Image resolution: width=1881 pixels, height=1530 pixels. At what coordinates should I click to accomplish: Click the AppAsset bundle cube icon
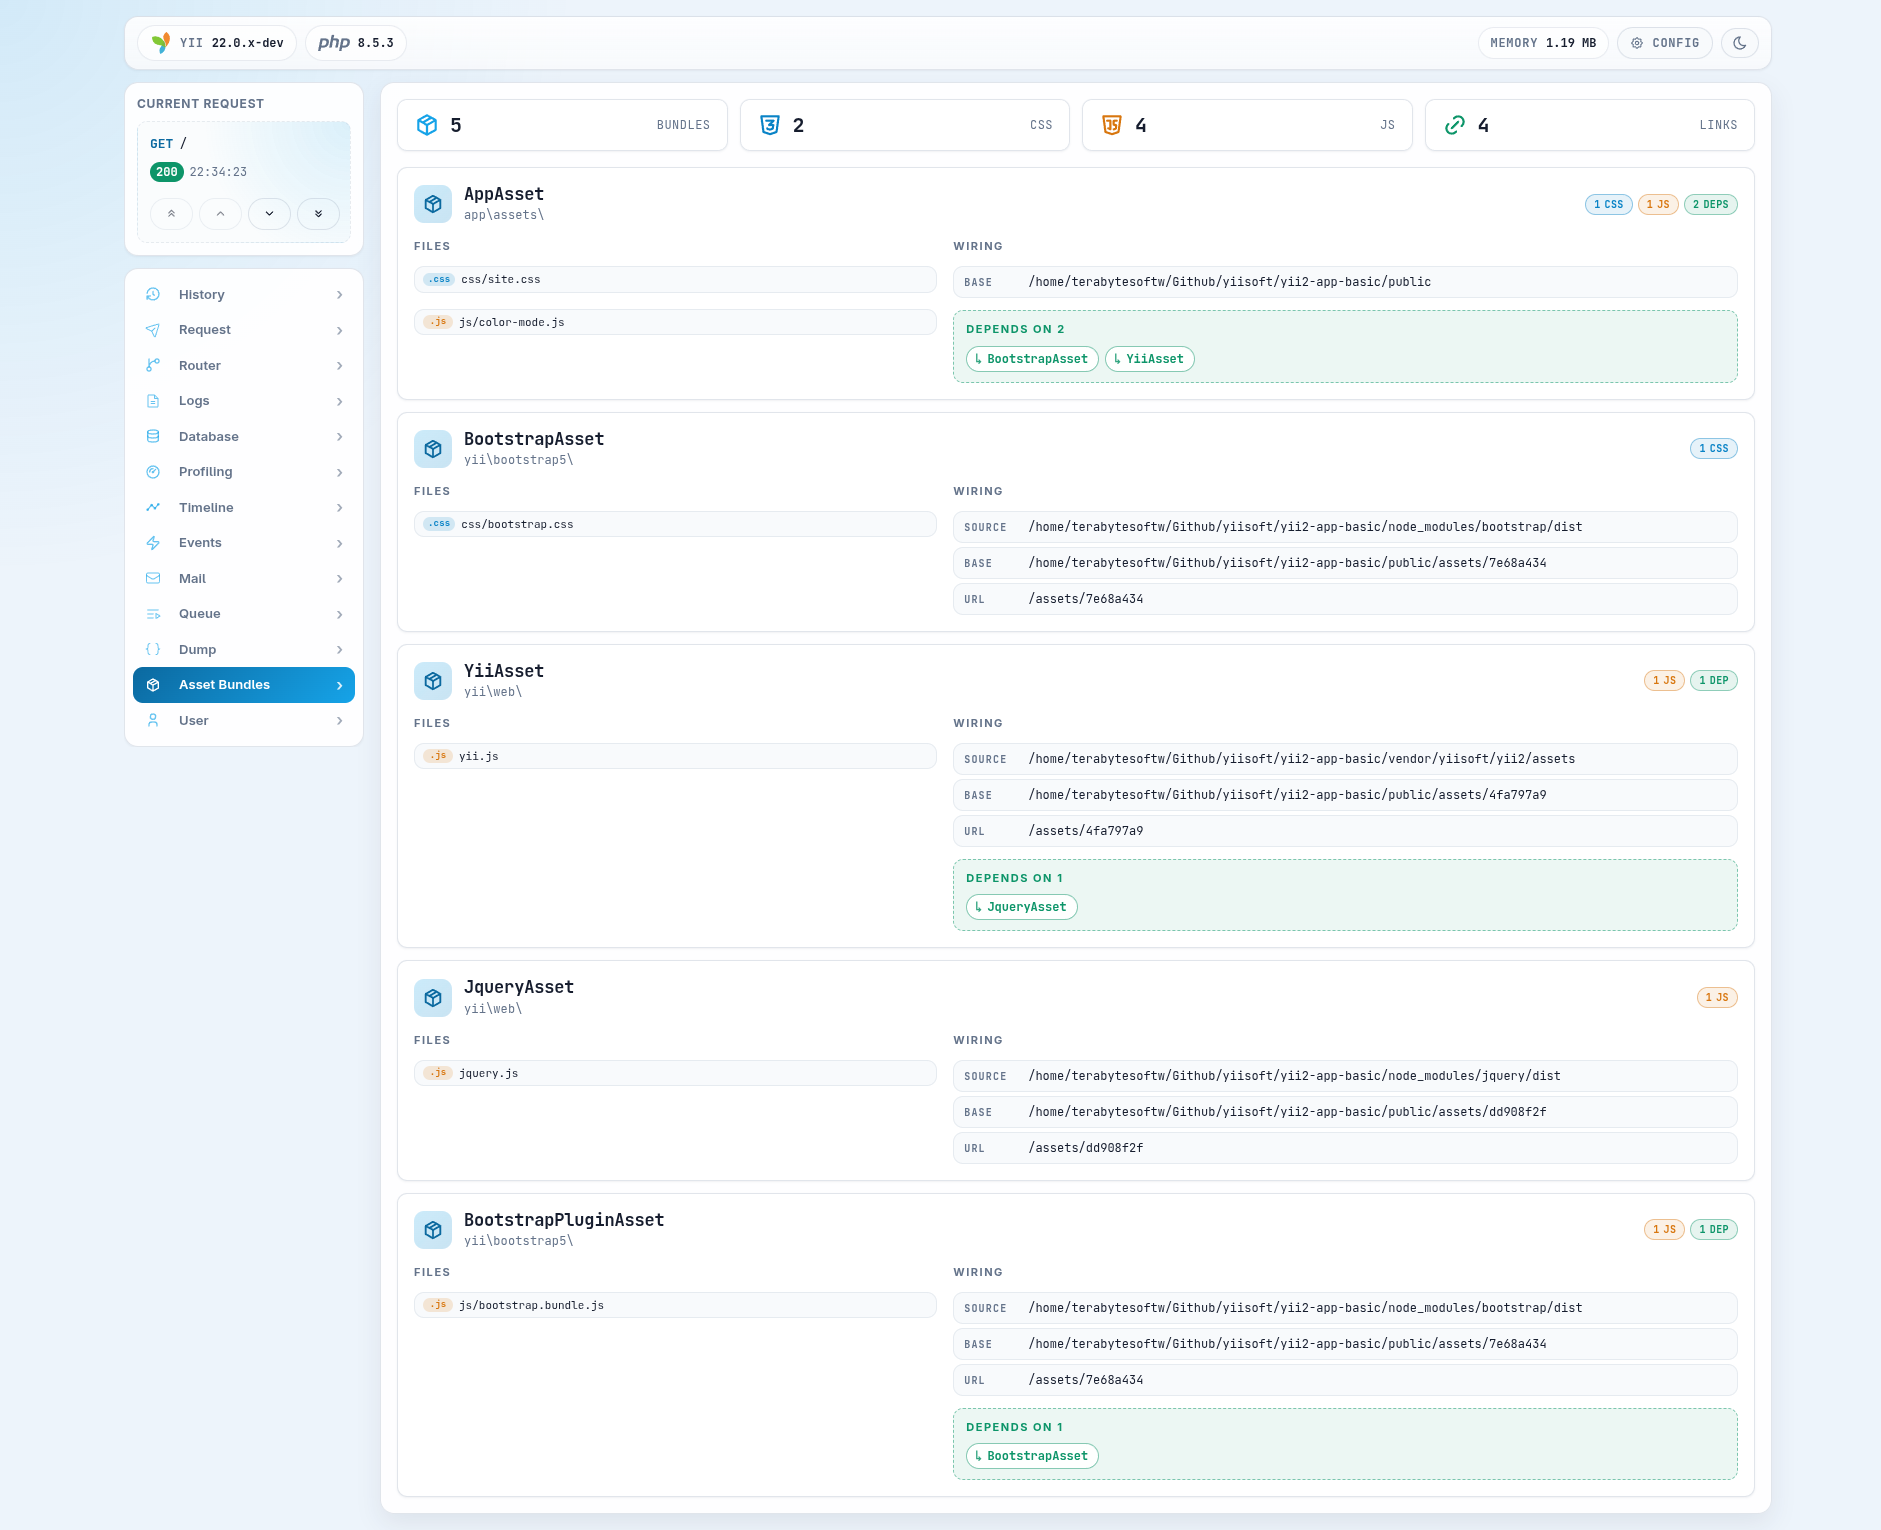click(x=433, y=204)
